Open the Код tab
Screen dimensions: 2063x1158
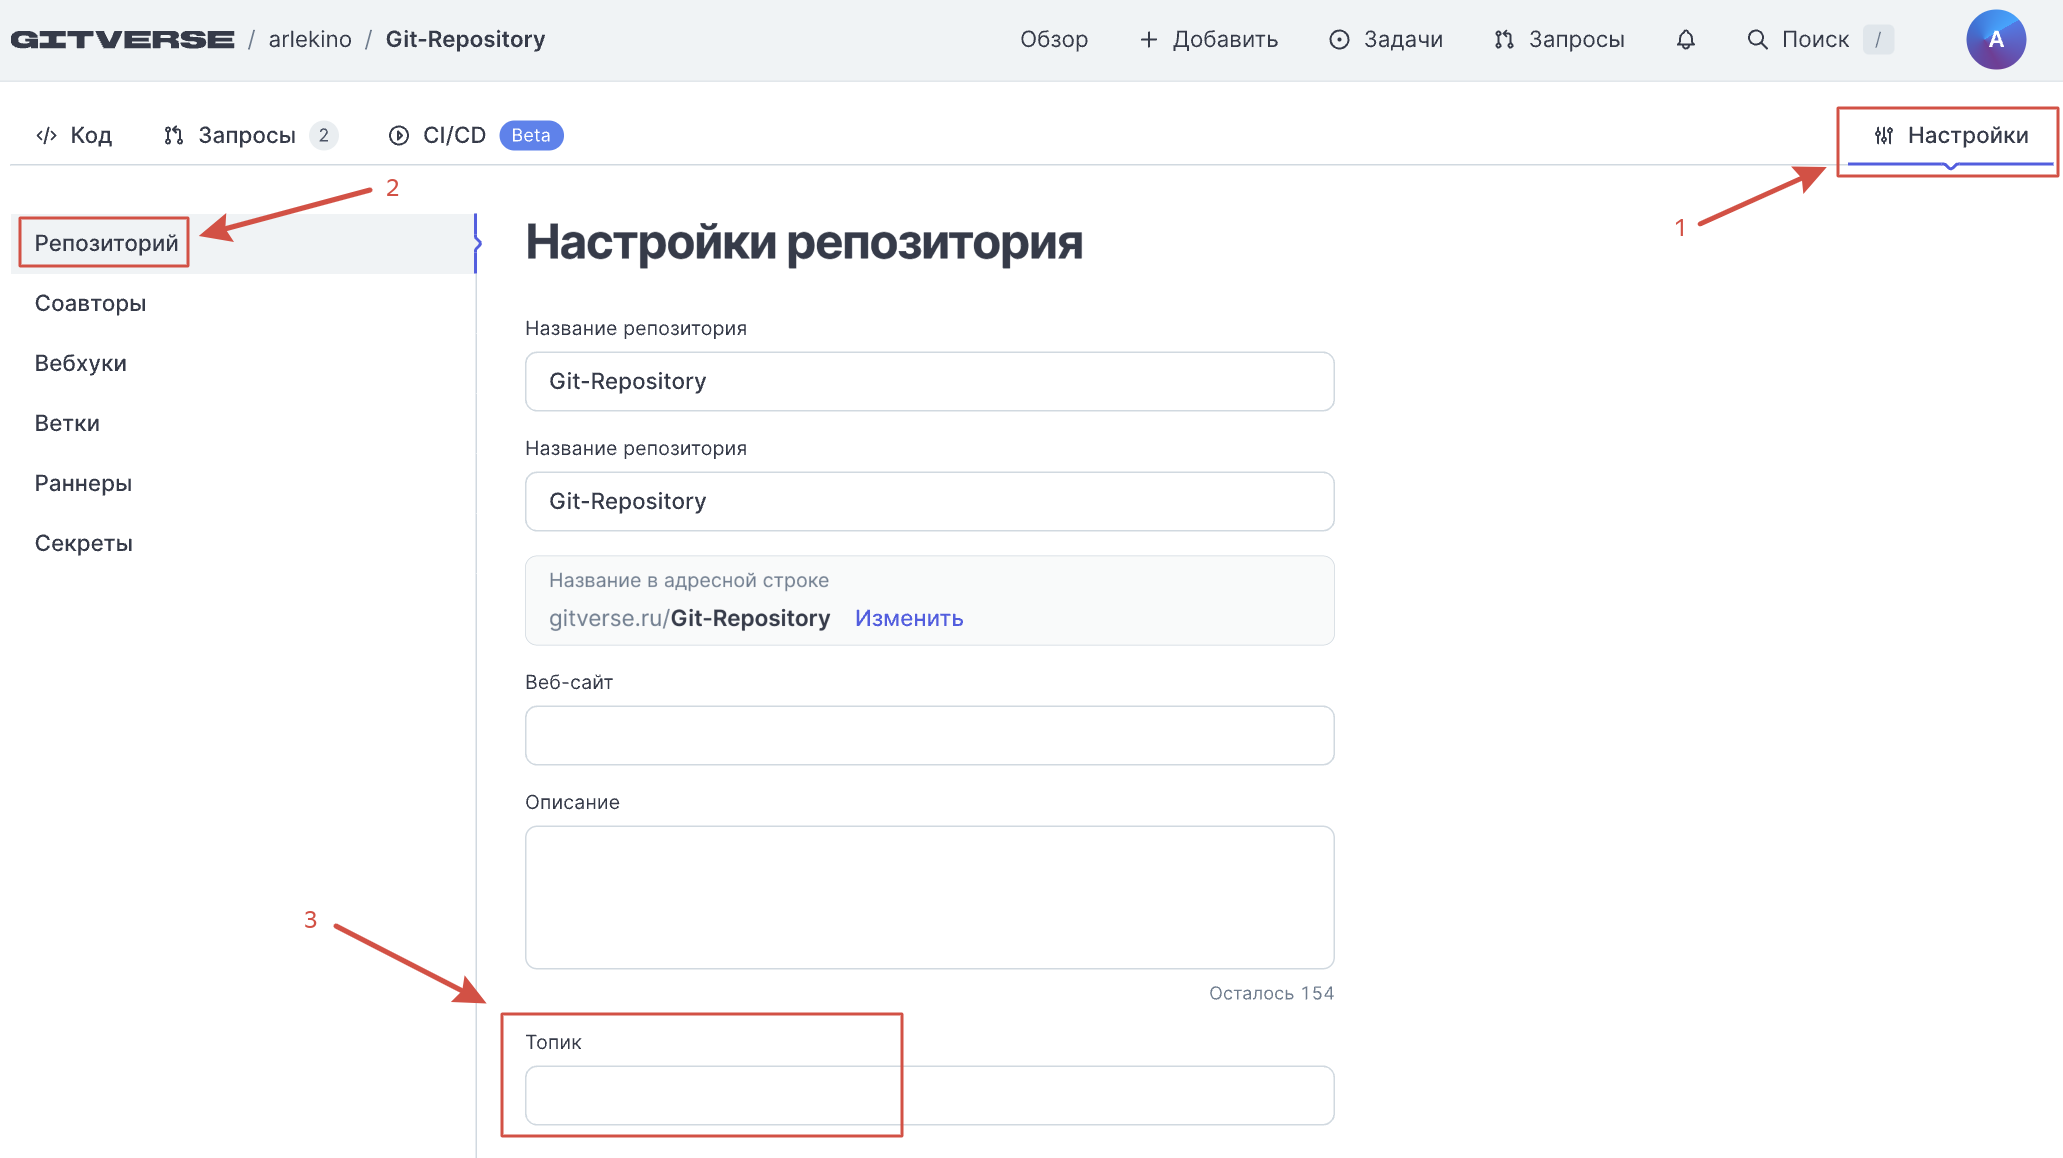74,135
